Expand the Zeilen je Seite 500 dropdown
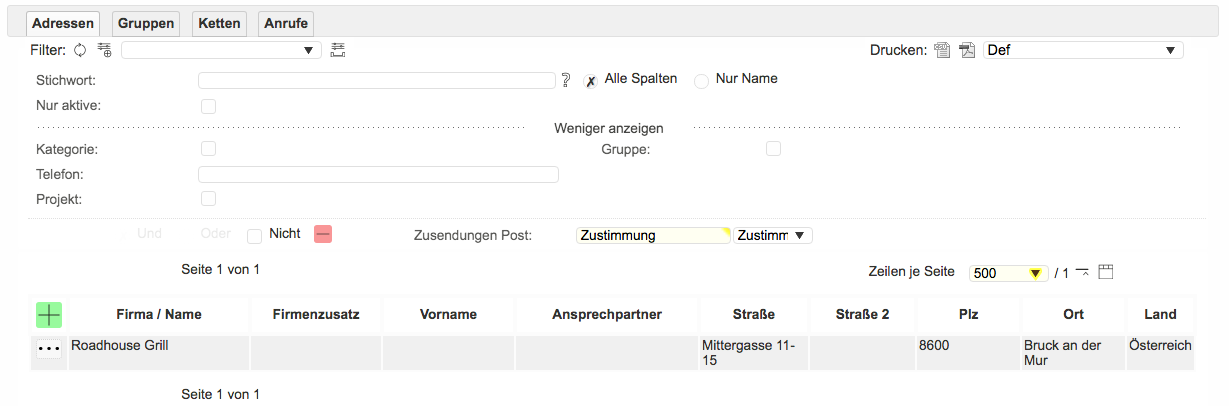Image resolution: width=1229 pixels, height=406 pixels. tap(1008, 273)
